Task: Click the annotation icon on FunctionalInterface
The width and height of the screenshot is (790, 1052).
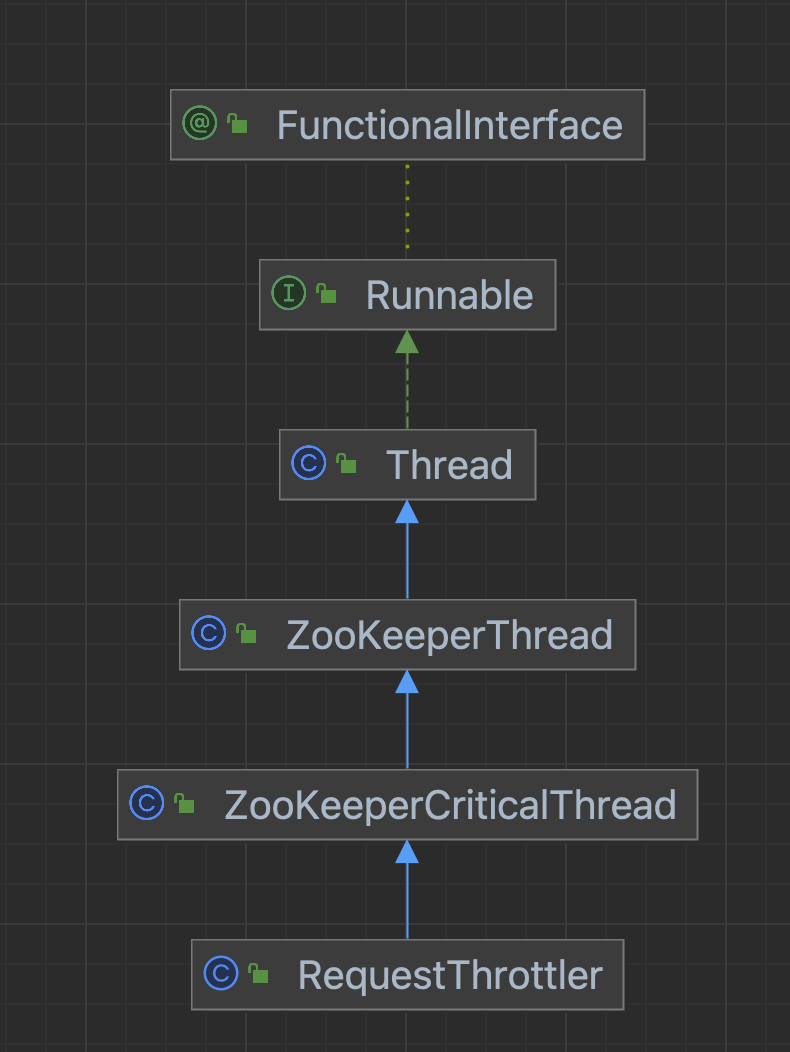Action: pos(199,124)
